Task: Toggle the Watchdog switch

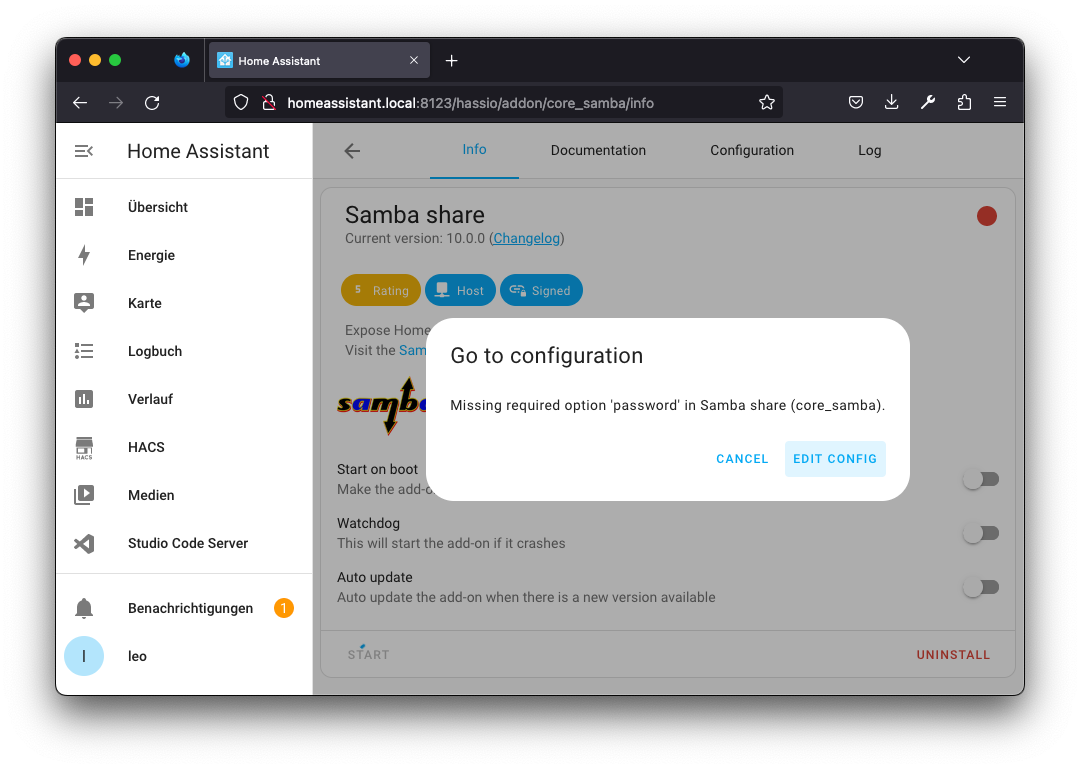Action: click(x=982, y=533)
